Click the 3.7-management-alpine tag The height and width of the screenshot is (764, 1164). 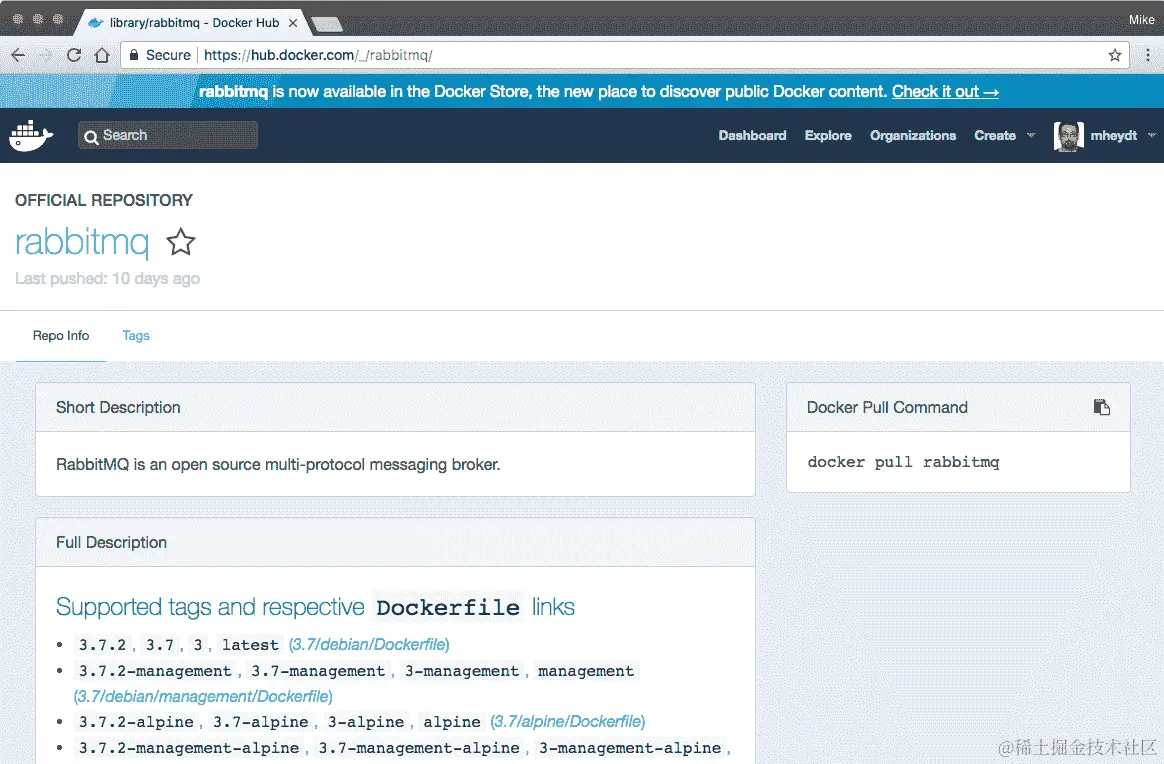click(419, 748)
